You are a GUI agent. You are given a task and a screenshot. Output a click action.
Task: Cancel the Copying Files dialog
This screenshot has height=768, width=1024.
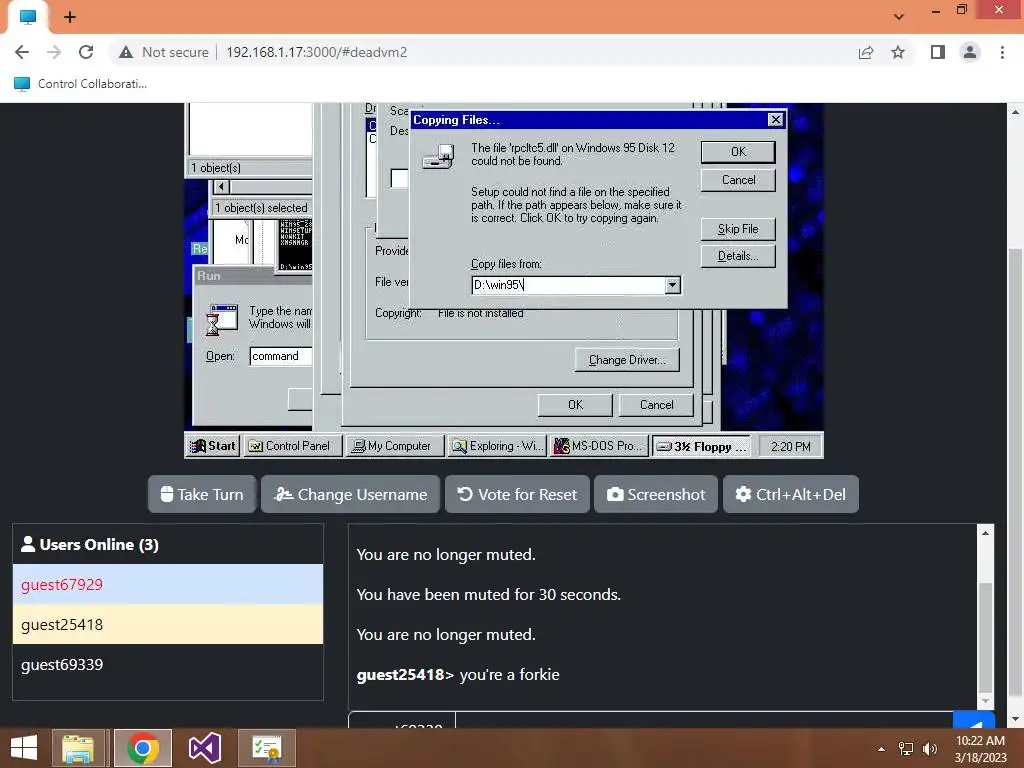(x=738, y=180)
